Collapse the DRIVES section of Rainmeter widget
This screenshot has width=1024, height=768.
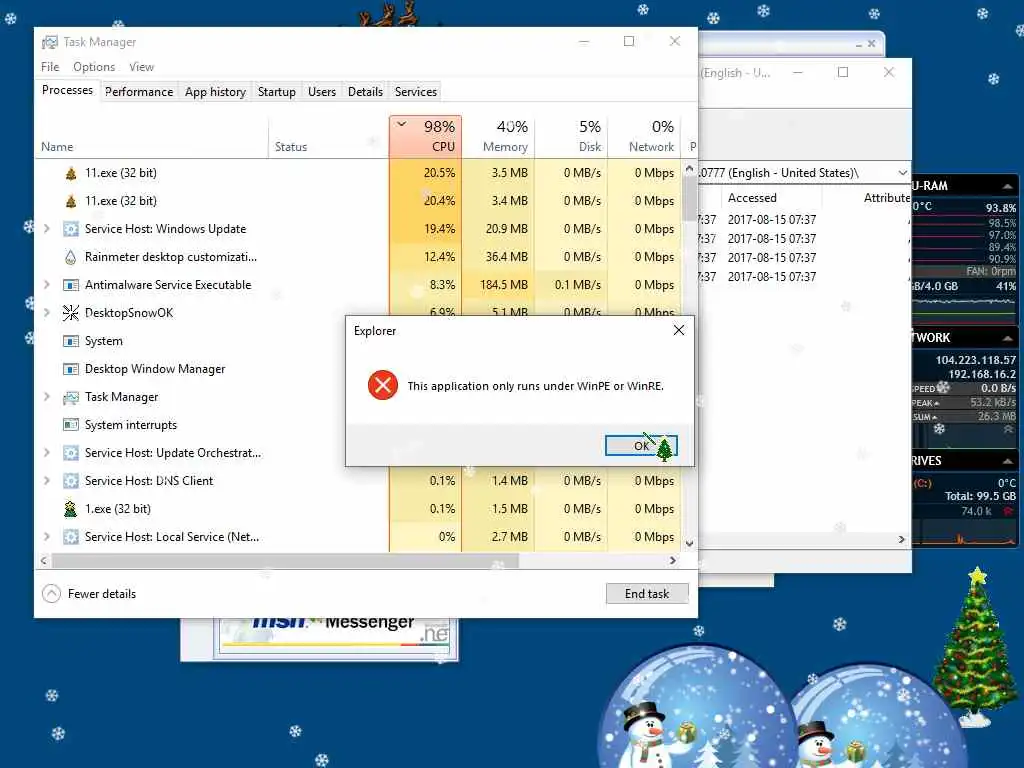coord(1007,461)
